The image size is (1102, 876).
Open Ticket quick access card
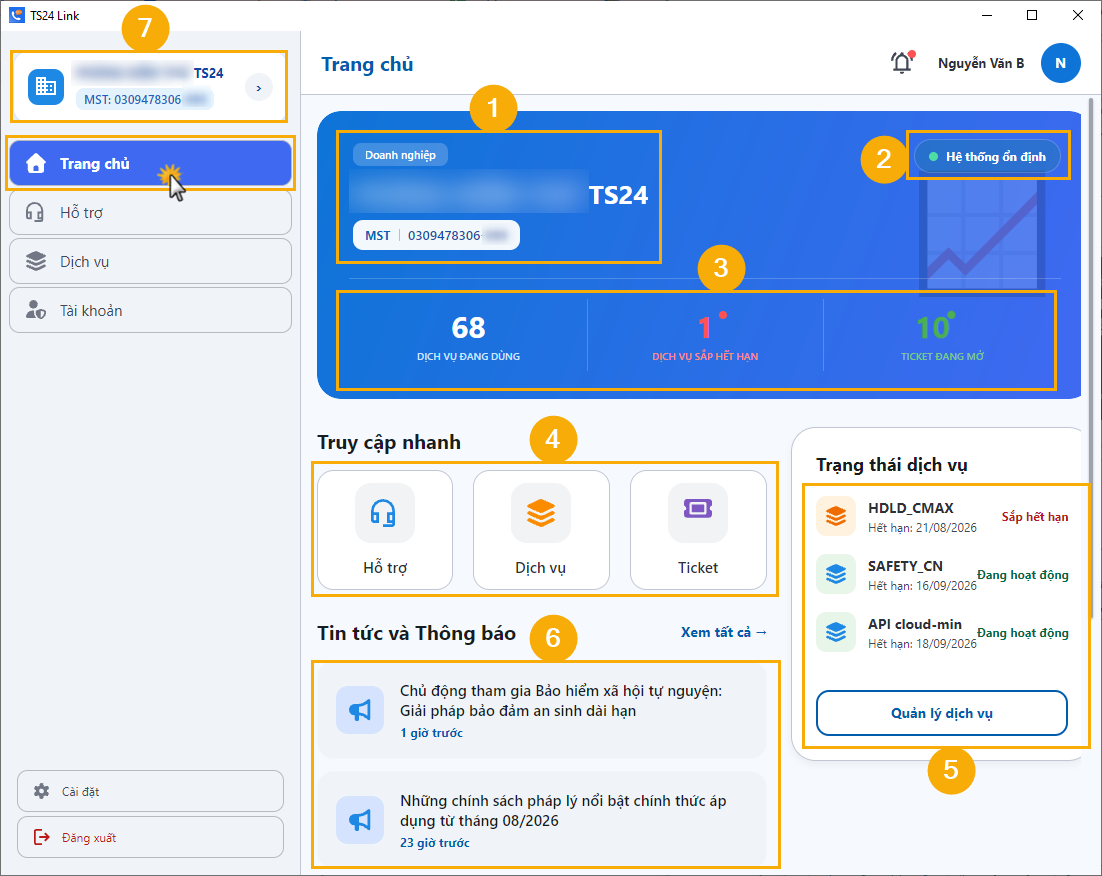[698, 530]
